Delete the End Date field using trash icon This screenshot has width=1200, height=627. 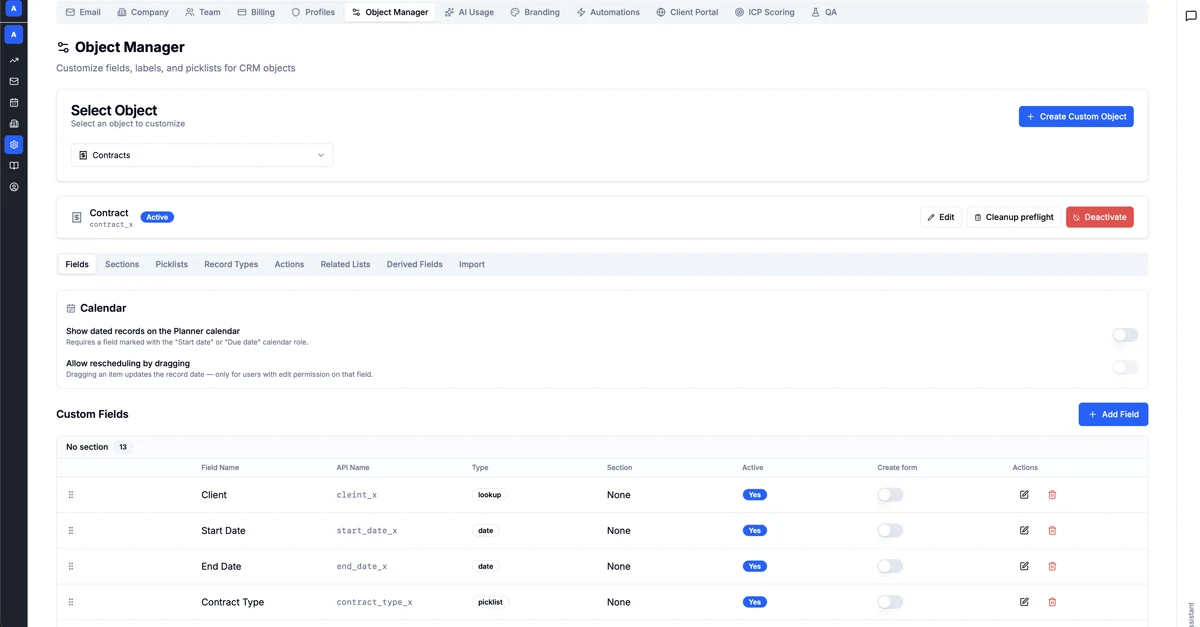click(x=1052, y=566)
